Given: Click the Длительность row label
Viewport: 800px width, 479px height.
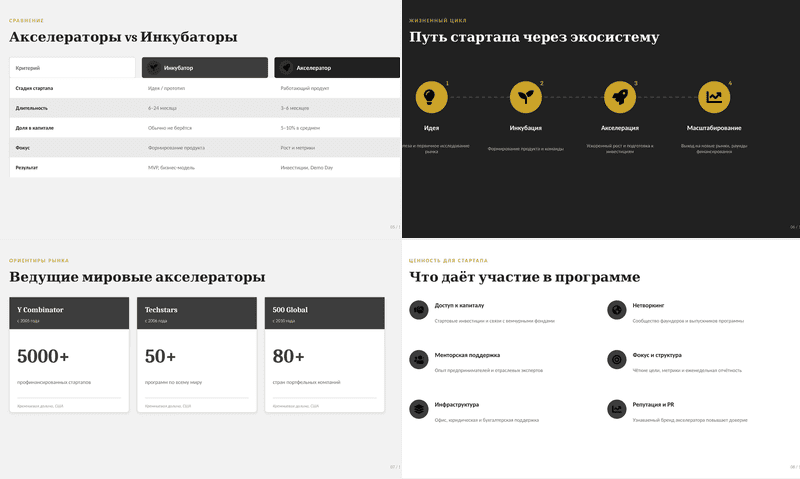Looking at the screenshot, I should [x=32, y=108].
